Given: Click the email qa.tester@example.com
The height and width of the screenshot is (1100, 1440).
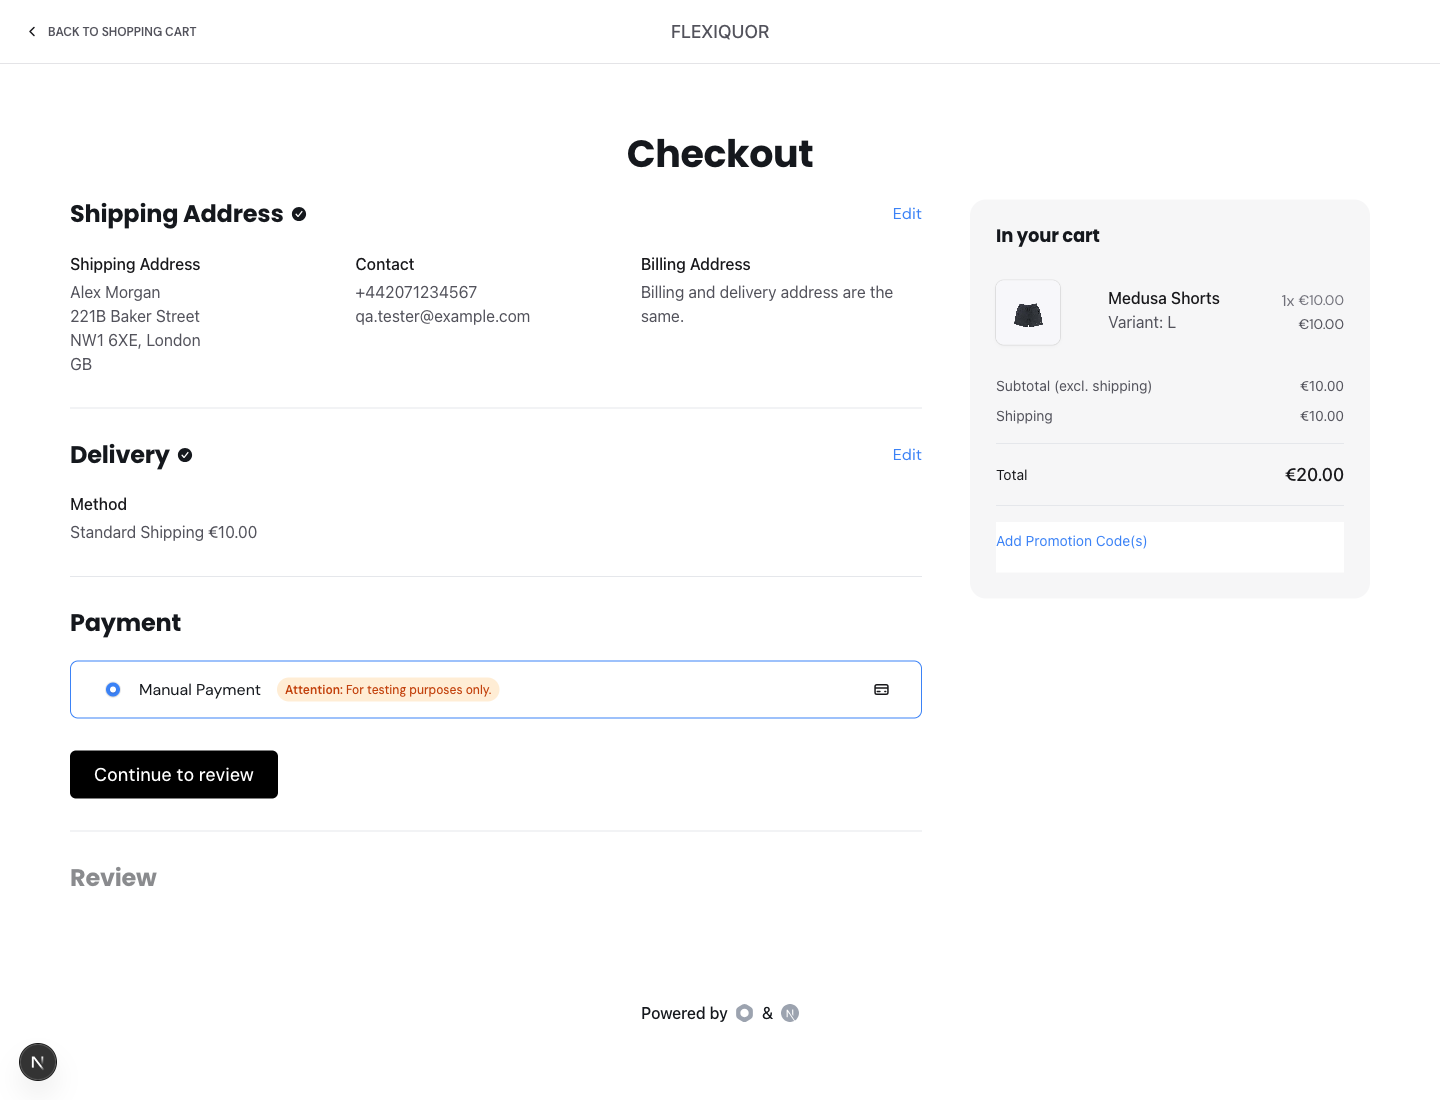Looking at the screenshot, I should (x=443, y=316).
